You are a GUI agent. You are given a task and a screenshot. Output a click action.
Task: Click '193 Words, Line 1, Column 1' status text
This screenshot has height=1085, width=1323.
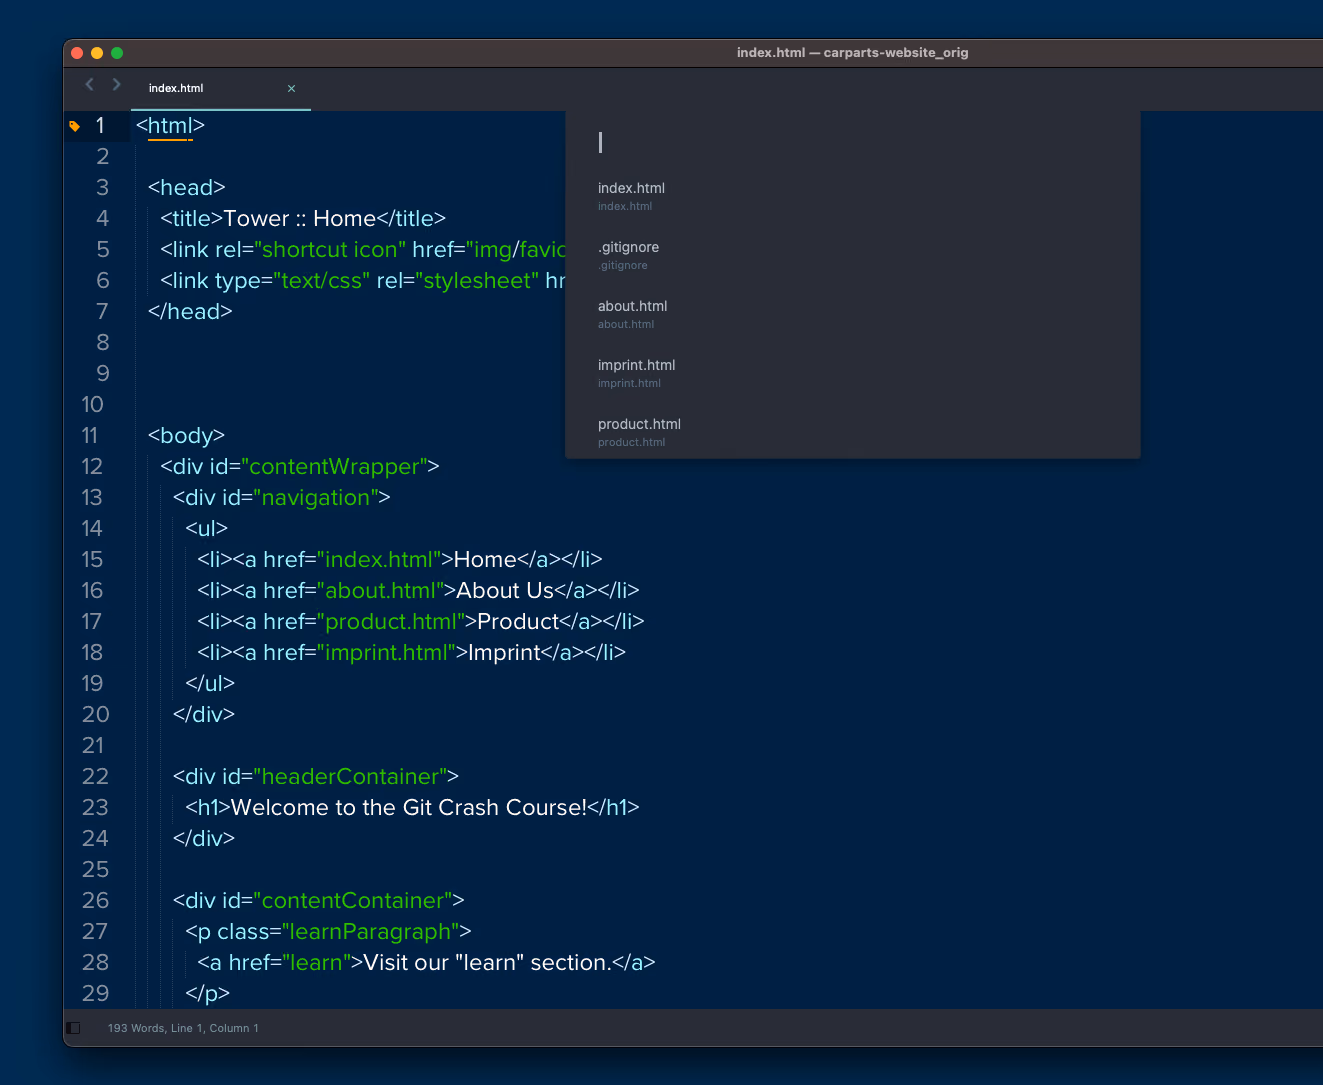click(183, 1028)
